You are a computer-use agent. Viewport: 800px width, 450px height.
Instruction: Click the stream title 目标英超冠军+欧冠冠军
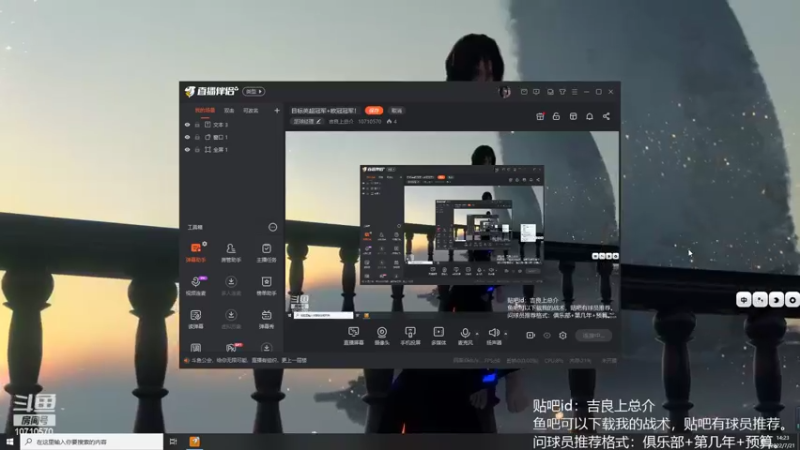324,110
